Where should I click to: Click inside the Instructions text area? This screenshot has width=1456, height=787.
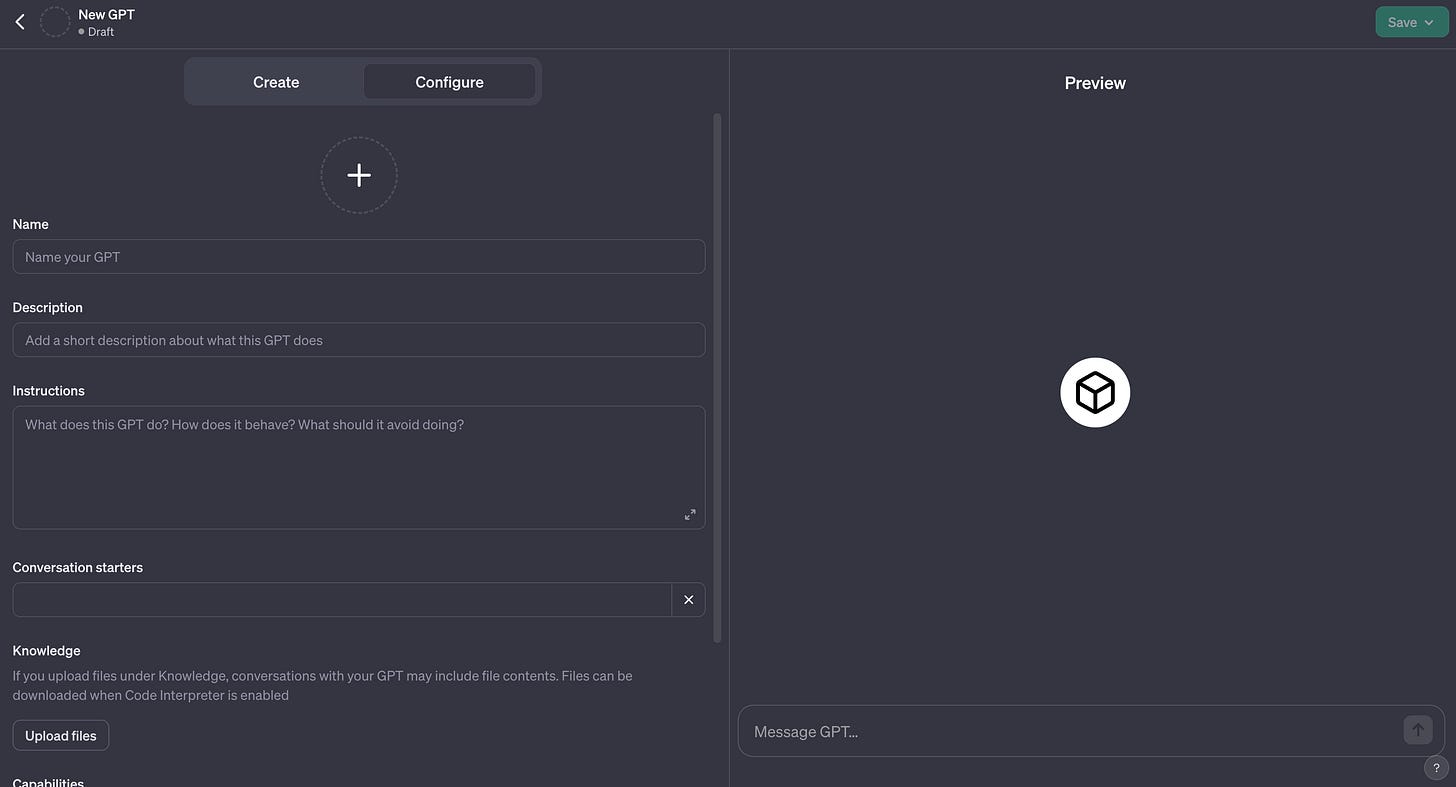(x=359, y=467)
